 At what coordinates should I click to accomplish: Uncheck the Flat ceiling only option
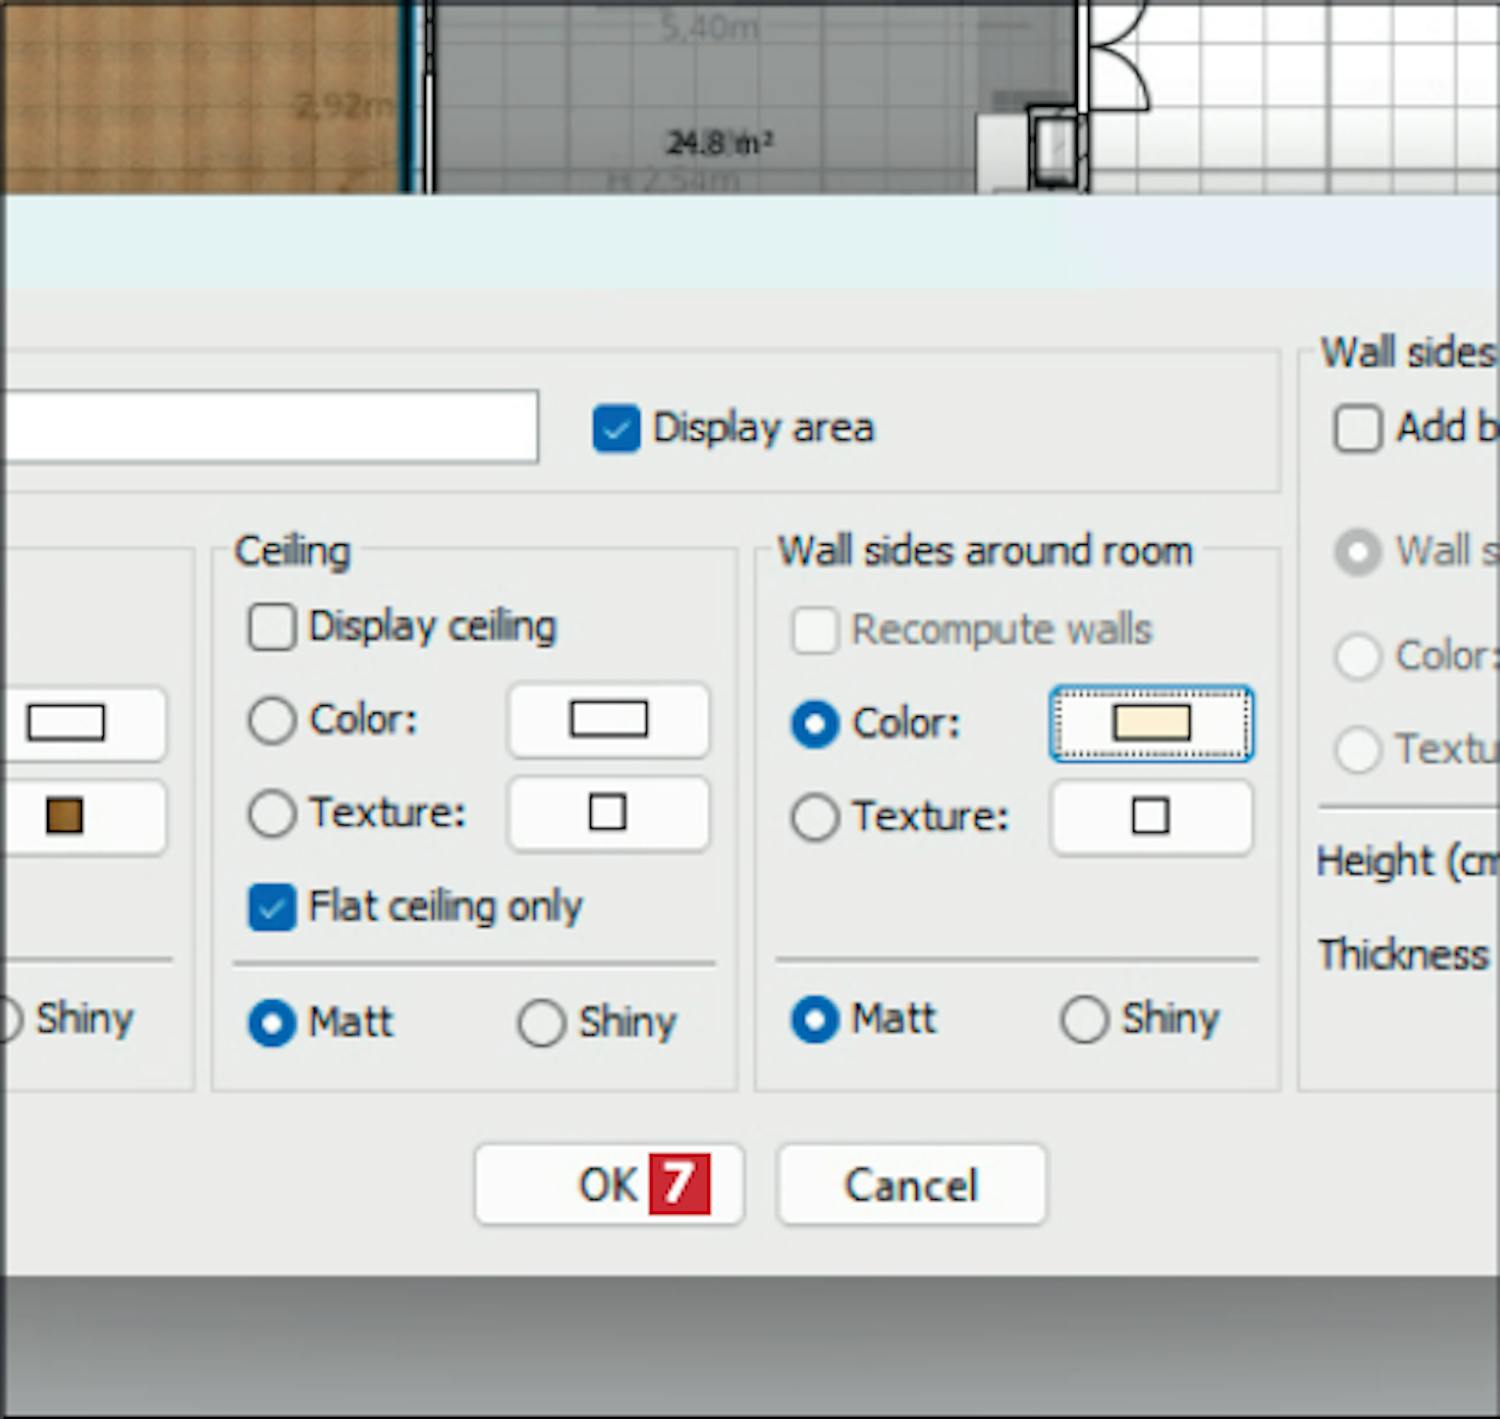(272, 908)
